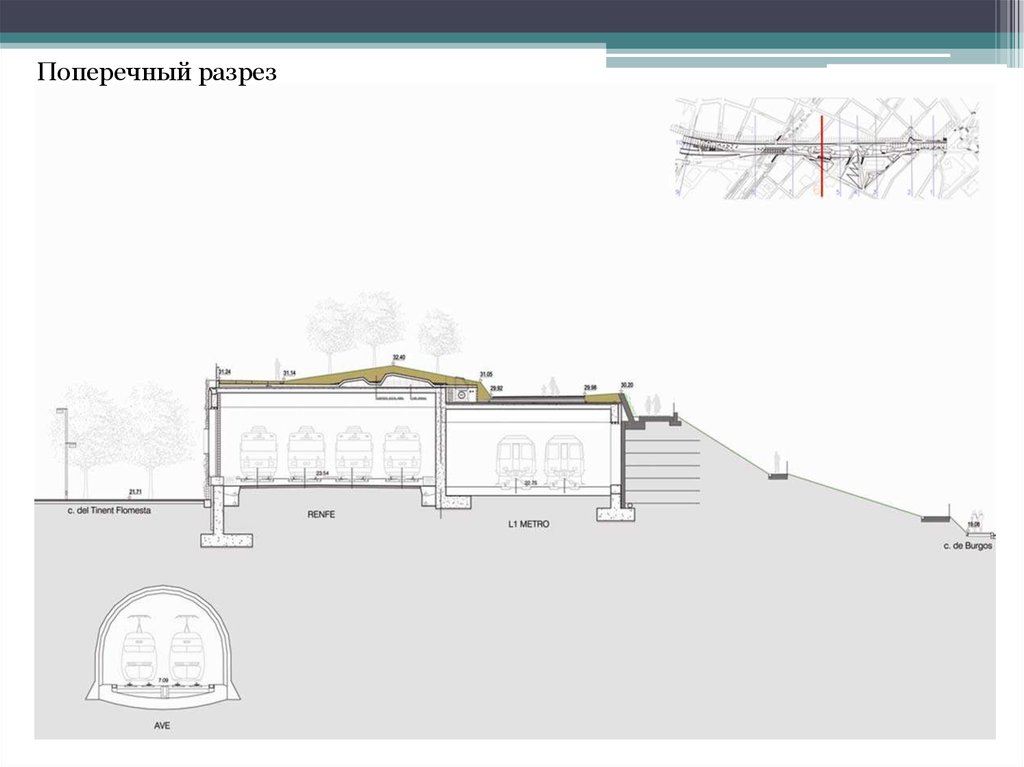Click the 32.40 roof elevation value
The image size is (1024, 767).
point(398,358)
